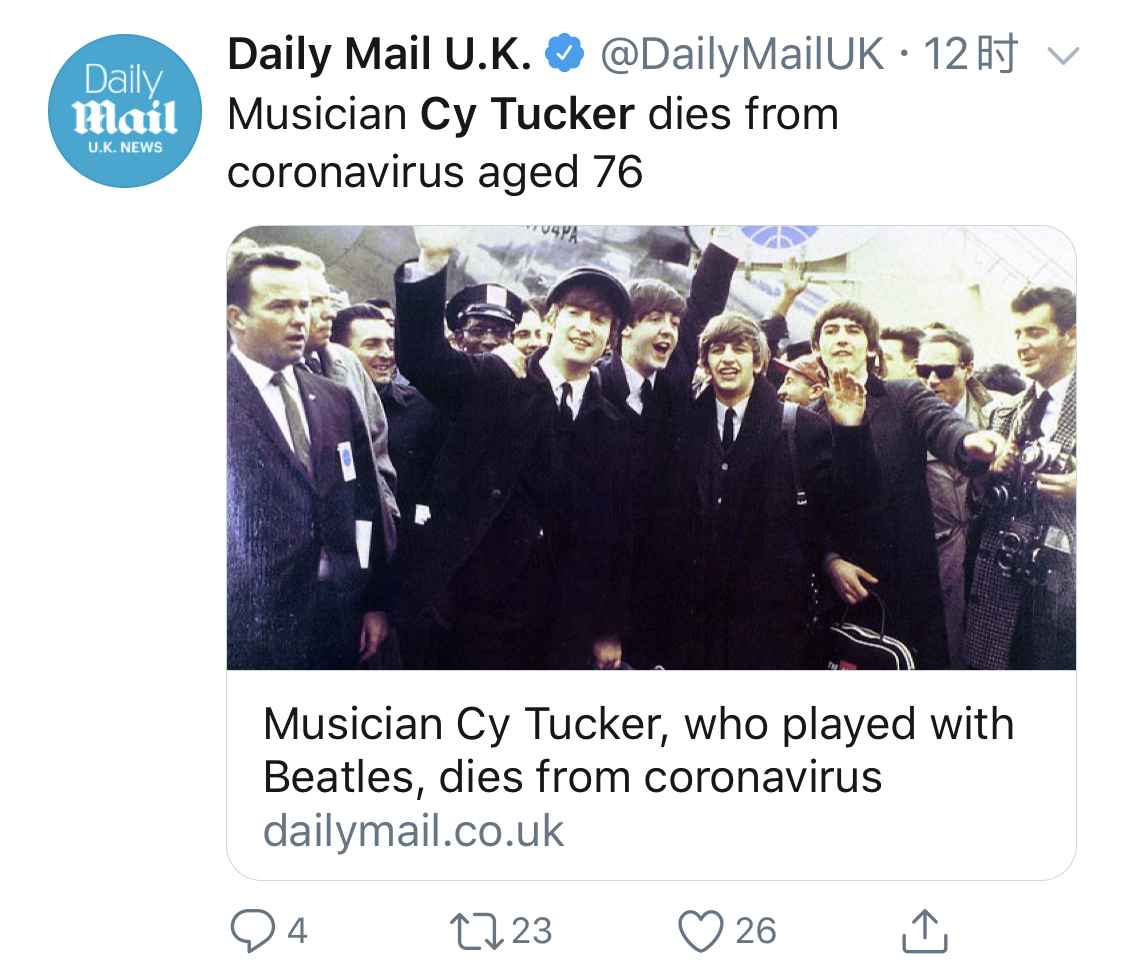Image resolution: width=1125 pixels, height=974 pixels.
Task: Click the blue verified badge
Action: (564, 56)
